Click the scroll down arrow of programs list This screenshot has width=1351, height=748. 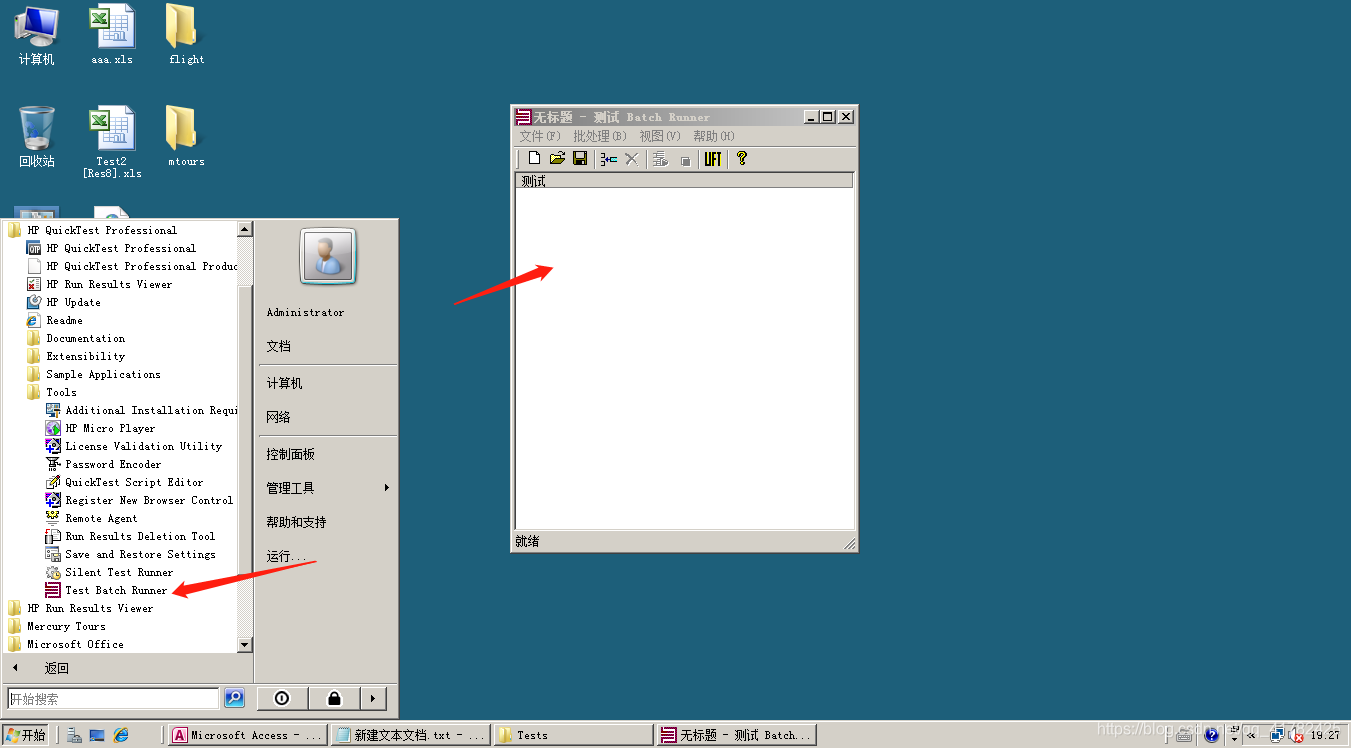[245, 645]
